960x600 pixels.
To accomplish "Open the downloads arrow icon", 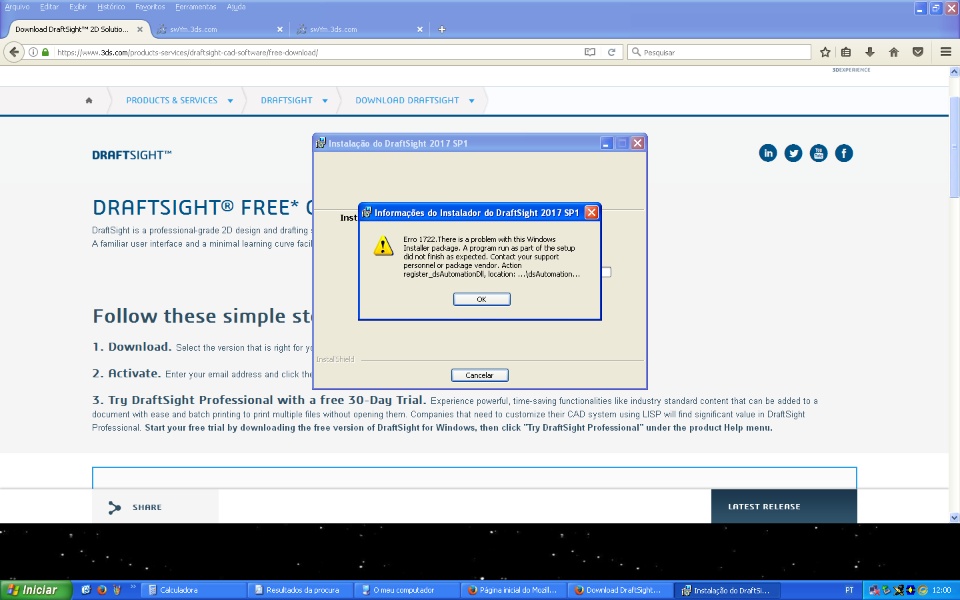I will coord(869,52).
